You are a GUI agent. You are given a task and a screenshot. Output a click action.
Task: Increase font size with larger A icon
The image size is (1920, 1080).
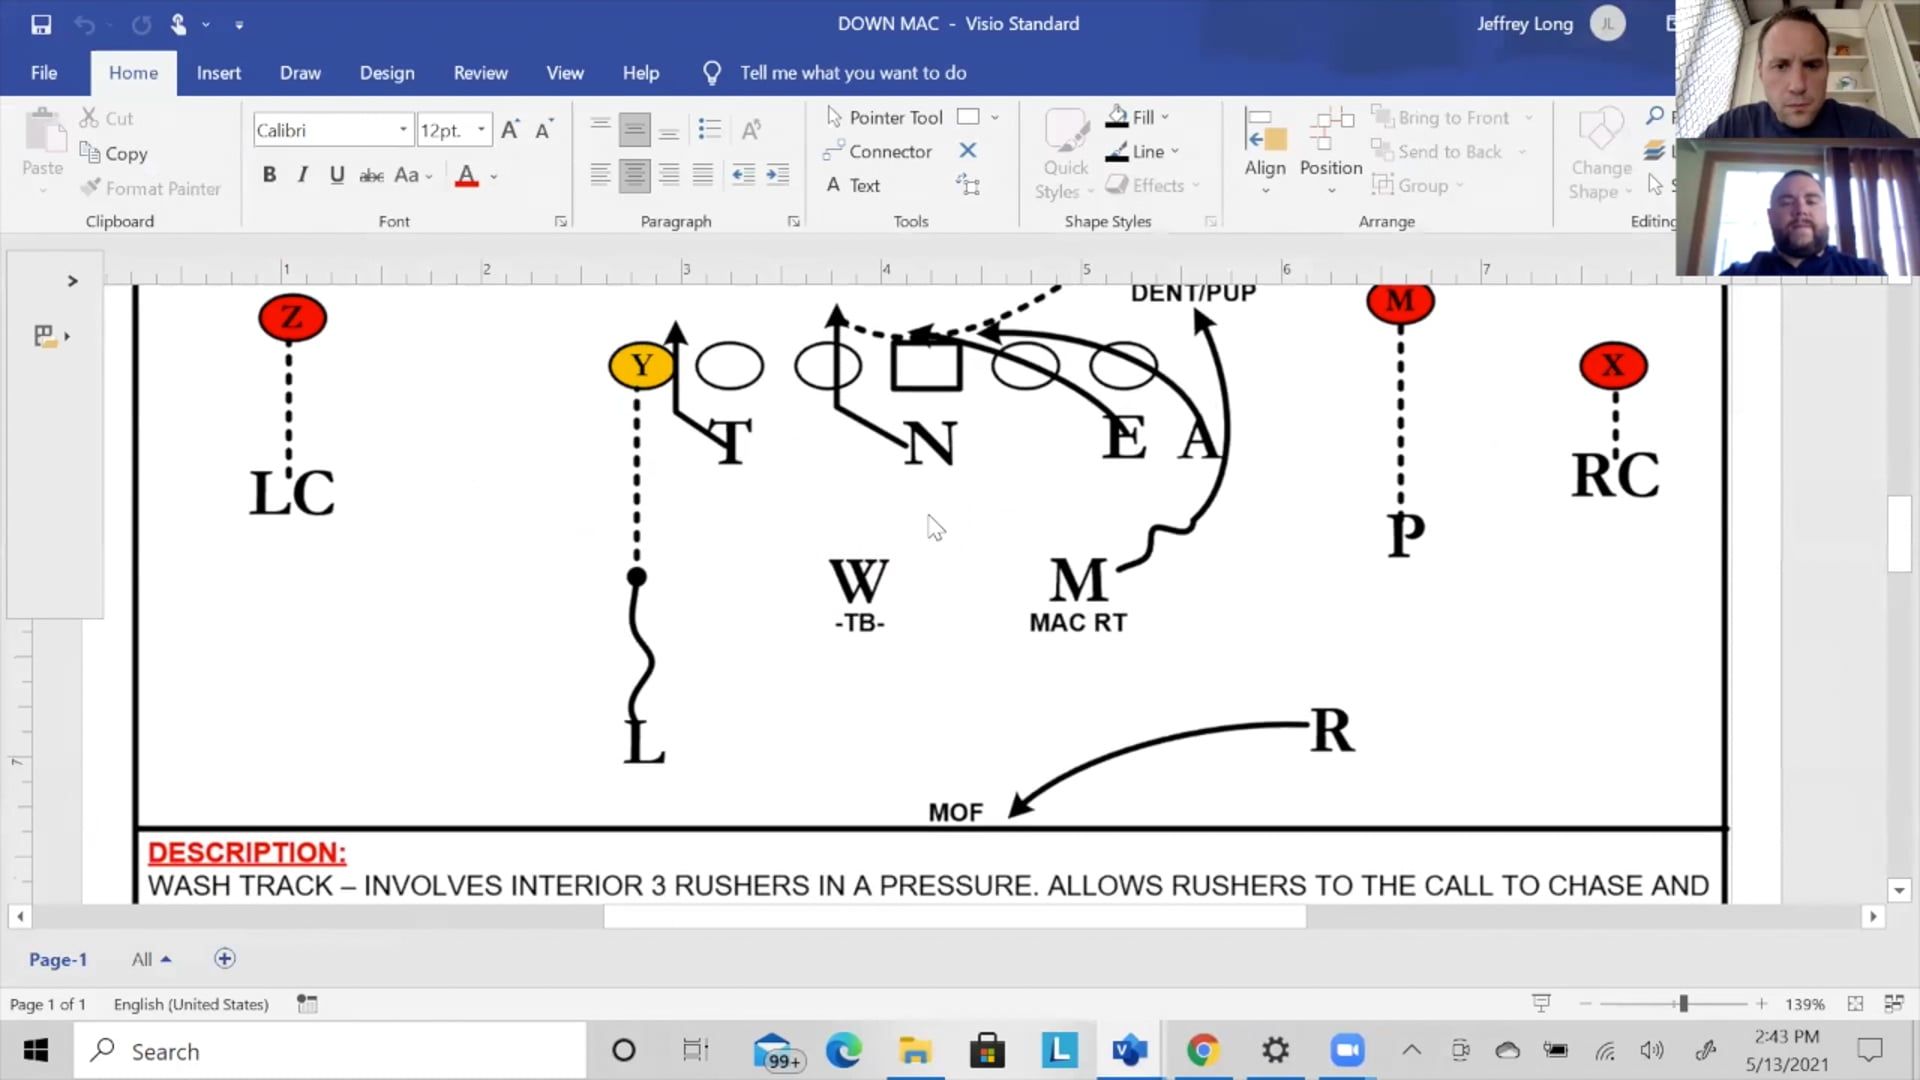(x=510, y=129)
